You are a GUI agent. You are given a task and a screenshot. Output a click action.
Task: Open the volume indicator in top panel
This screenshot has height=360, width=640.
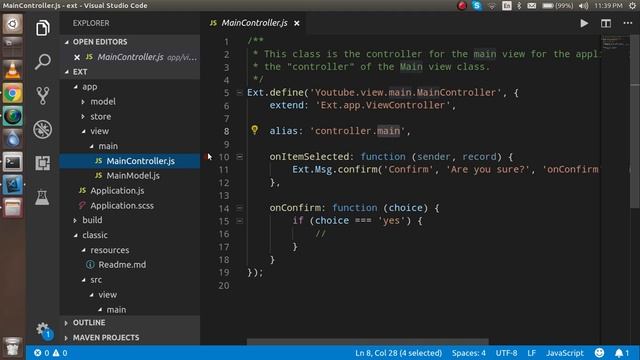tap(584, 6)
